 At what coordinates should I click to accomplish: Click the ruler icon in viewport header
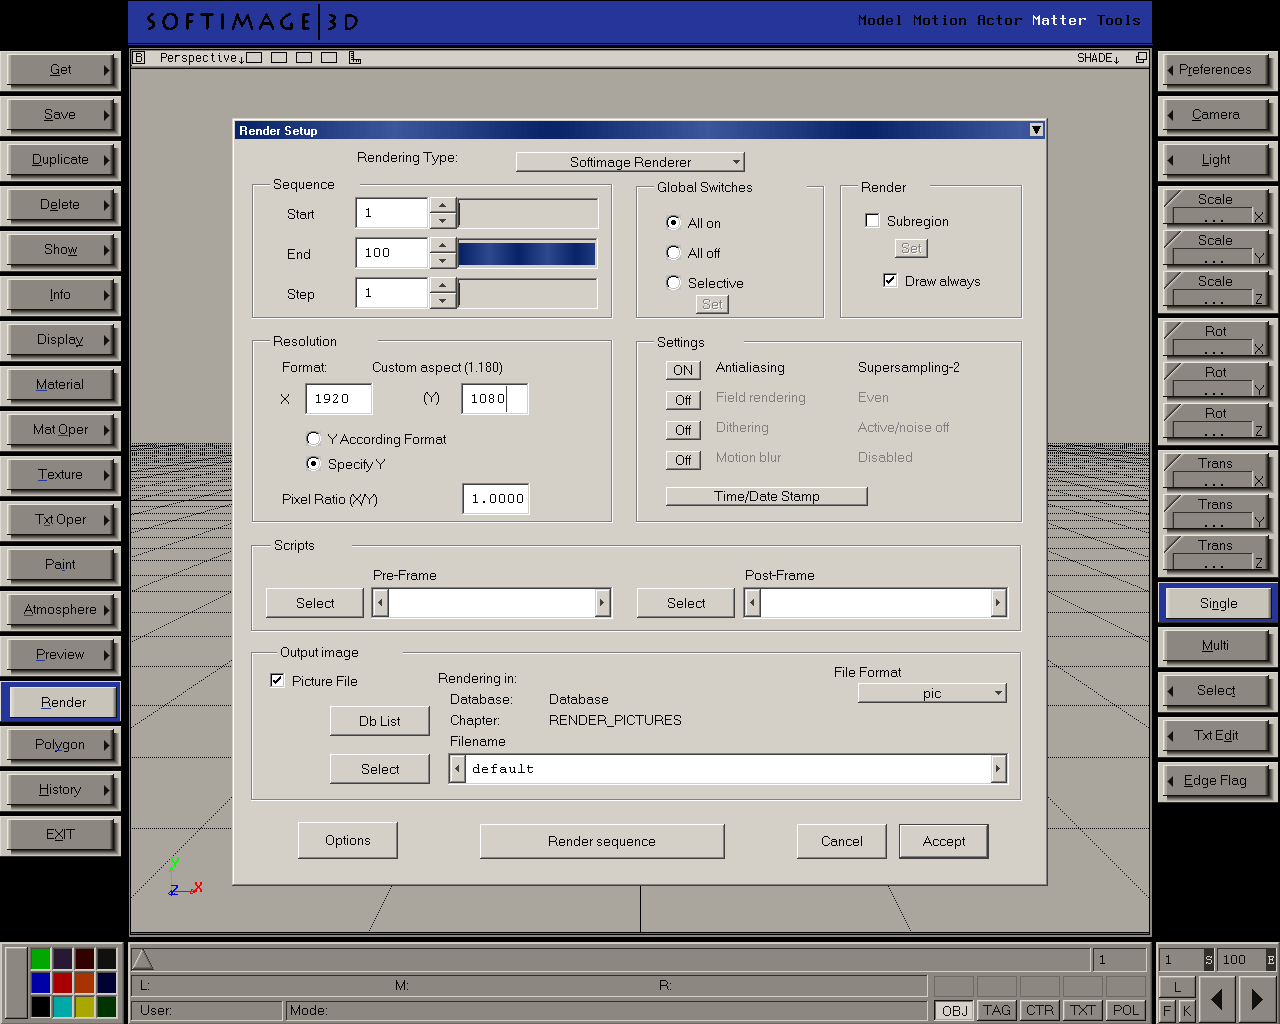coord(355,58)
